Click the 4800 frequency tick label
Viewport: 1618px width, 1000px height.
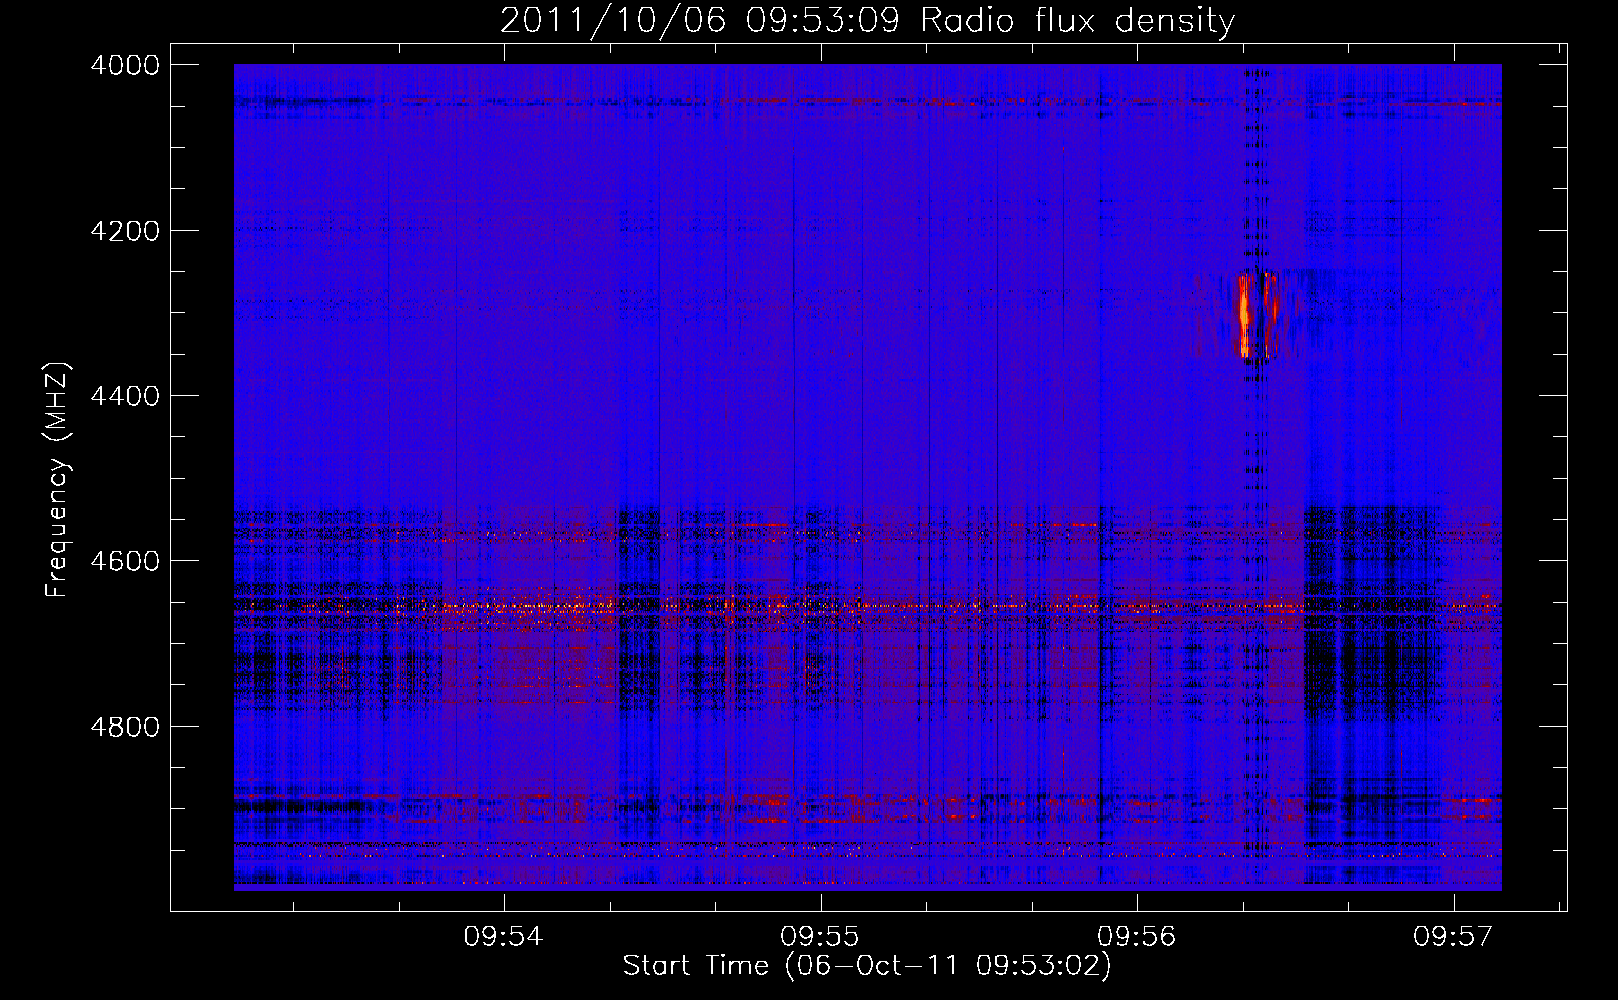click(x=125, y=726)
